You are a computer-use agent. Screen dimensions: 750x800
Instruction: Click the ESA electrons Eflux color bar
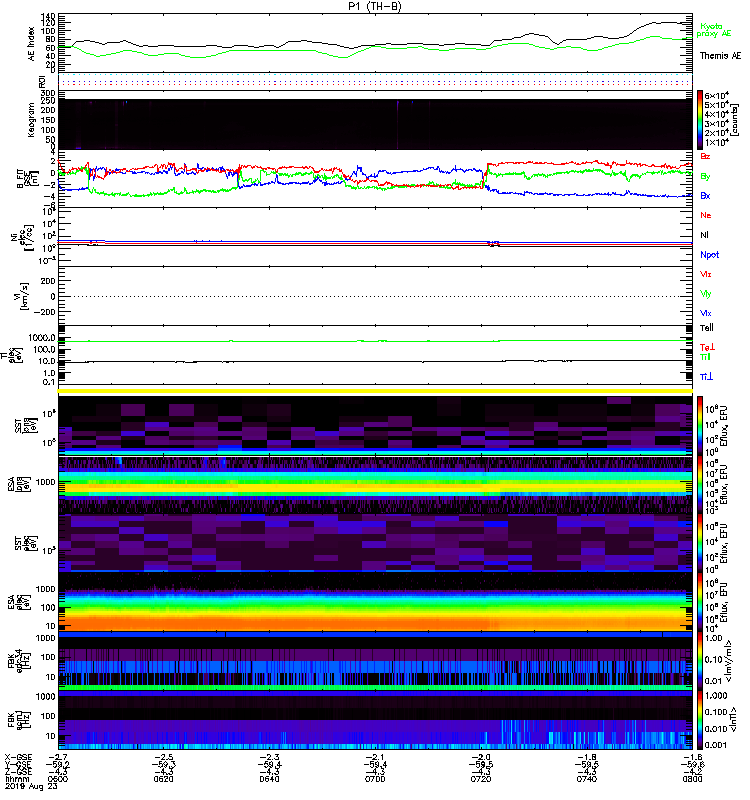pyautogui.click(x=700, y=603)
